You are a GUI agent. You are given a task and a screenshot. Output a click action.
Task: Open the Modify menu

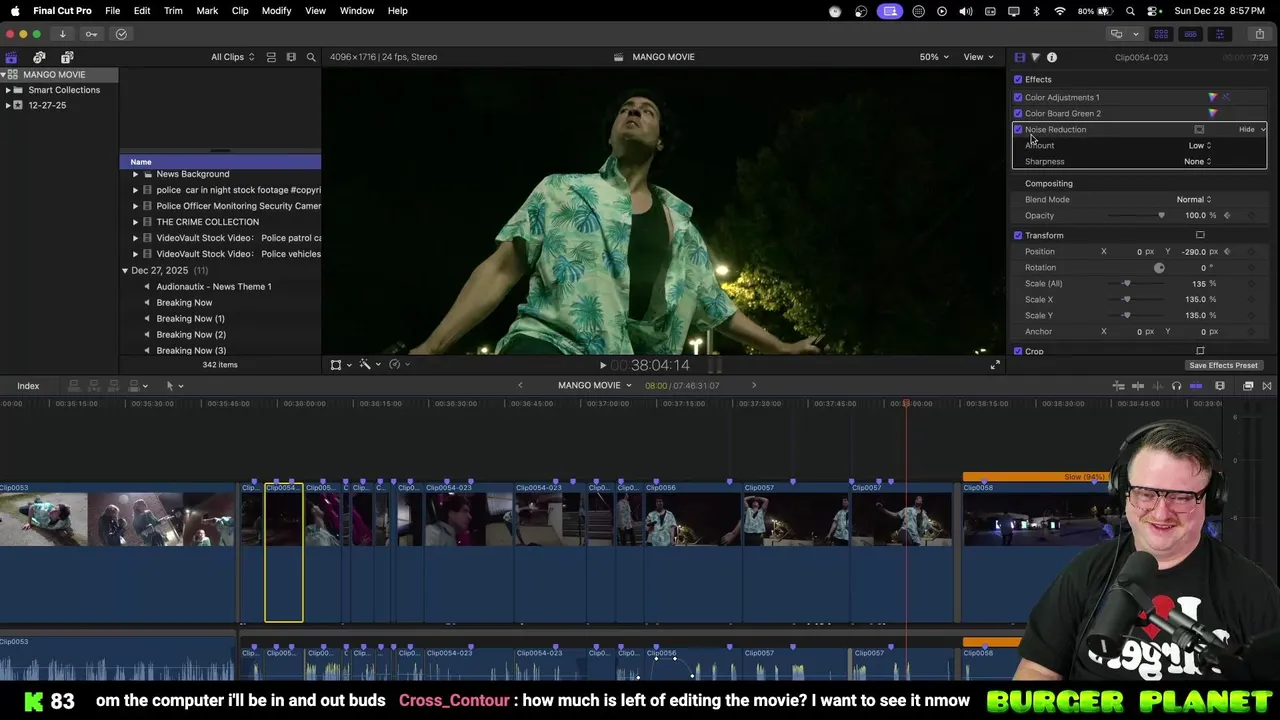(277, 11)
